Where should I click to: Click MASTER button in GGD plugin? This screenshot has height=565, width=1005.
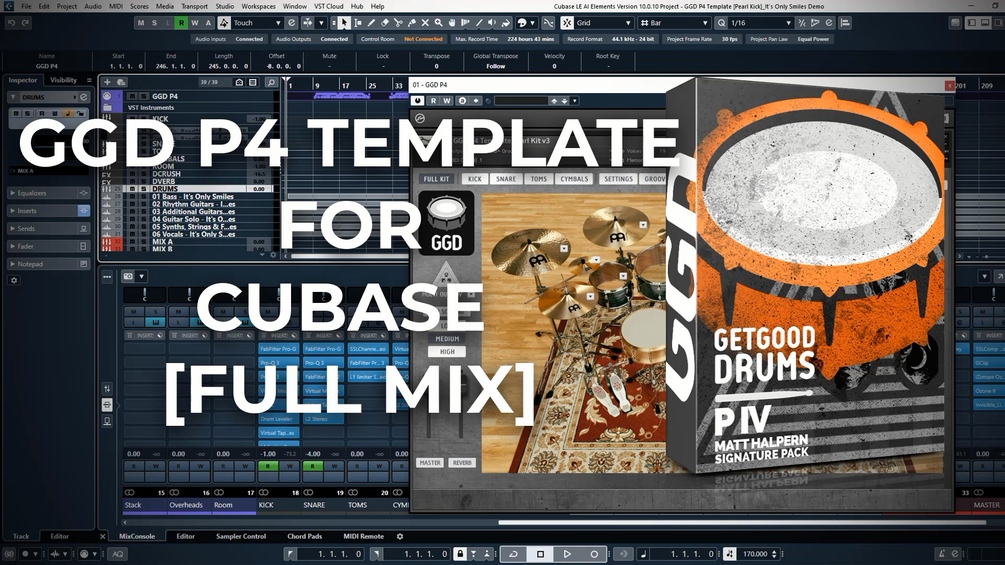coord(430,463)
